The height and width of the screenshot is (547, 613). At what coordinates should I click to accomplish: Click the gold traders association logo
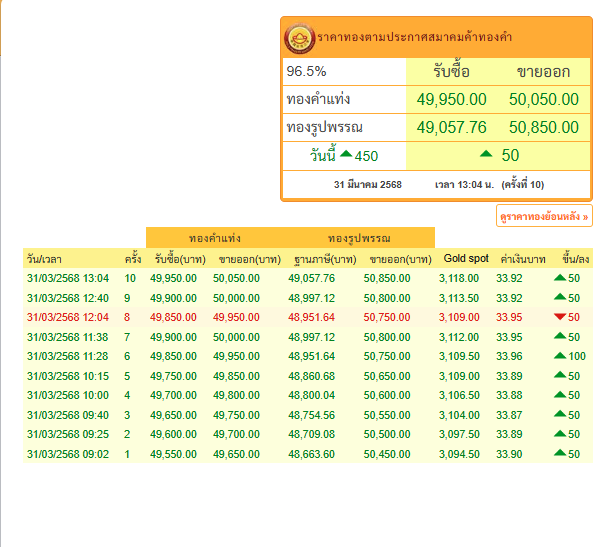[x=299, y=38]
